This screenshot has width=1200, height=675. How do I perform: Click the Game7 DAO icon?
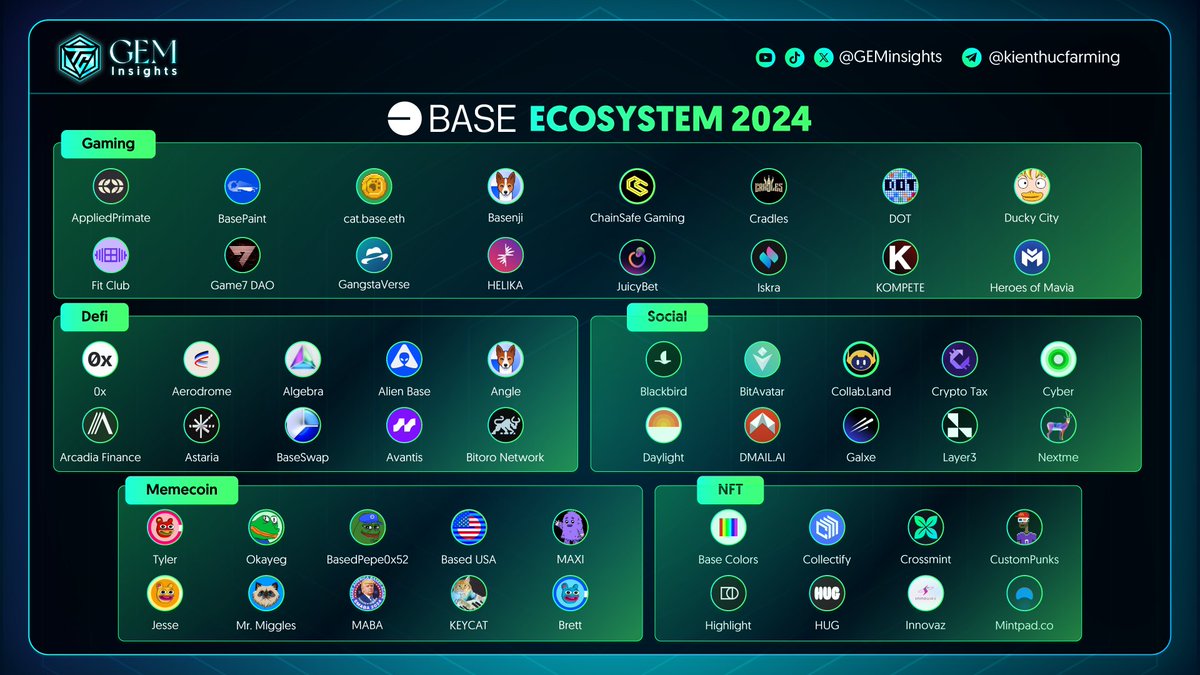(242, 255)
